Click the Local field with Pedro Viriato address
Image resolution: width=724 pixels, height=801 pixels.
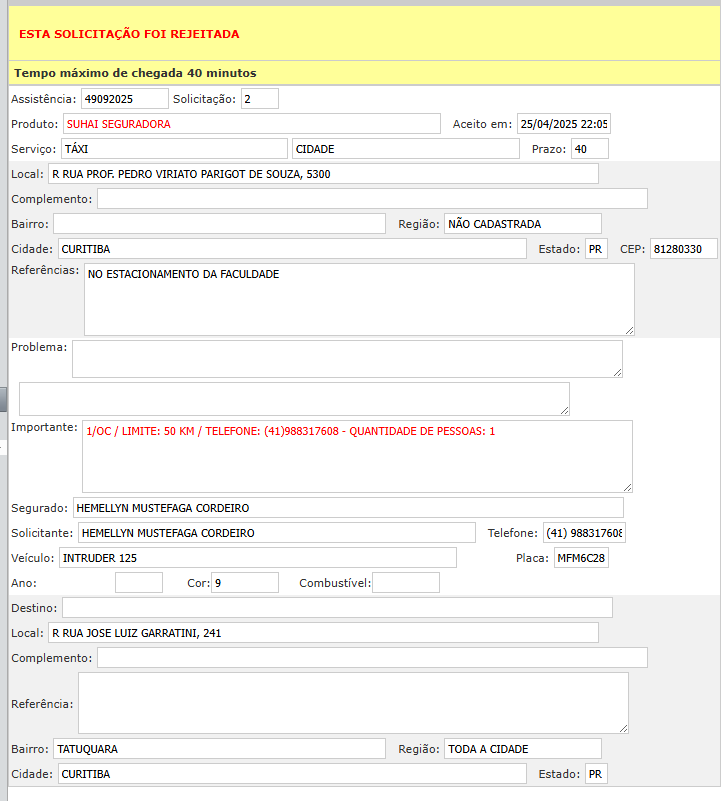[x=323, y=174]
